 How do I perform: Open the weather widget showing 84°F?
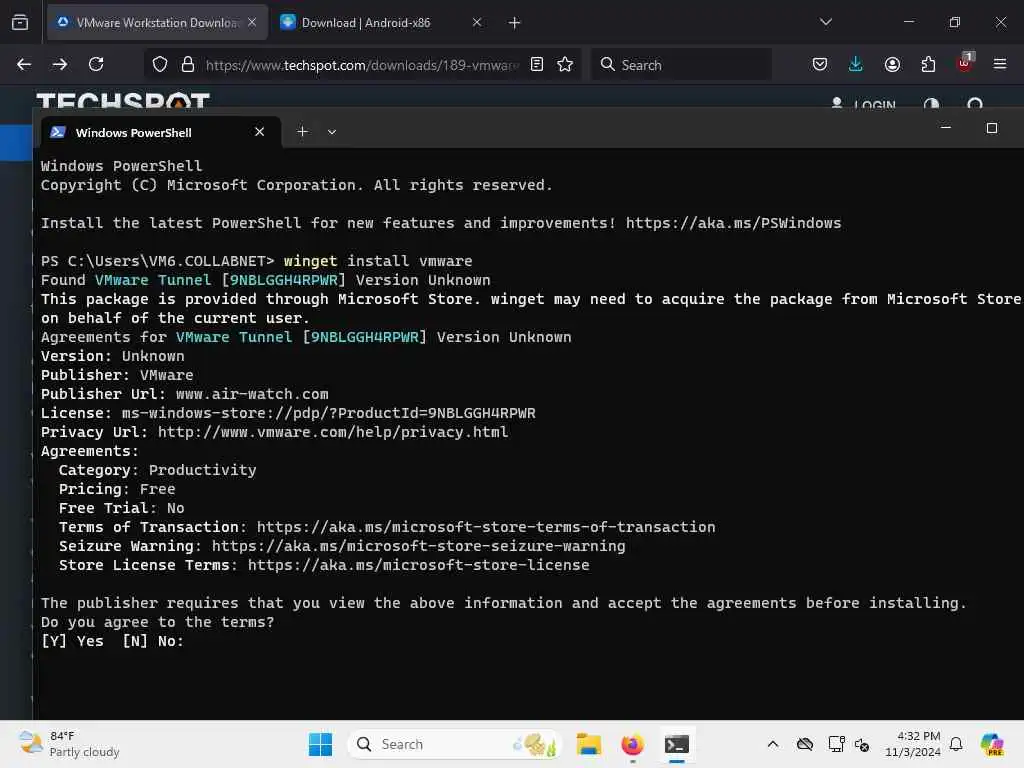coord(69,744)
